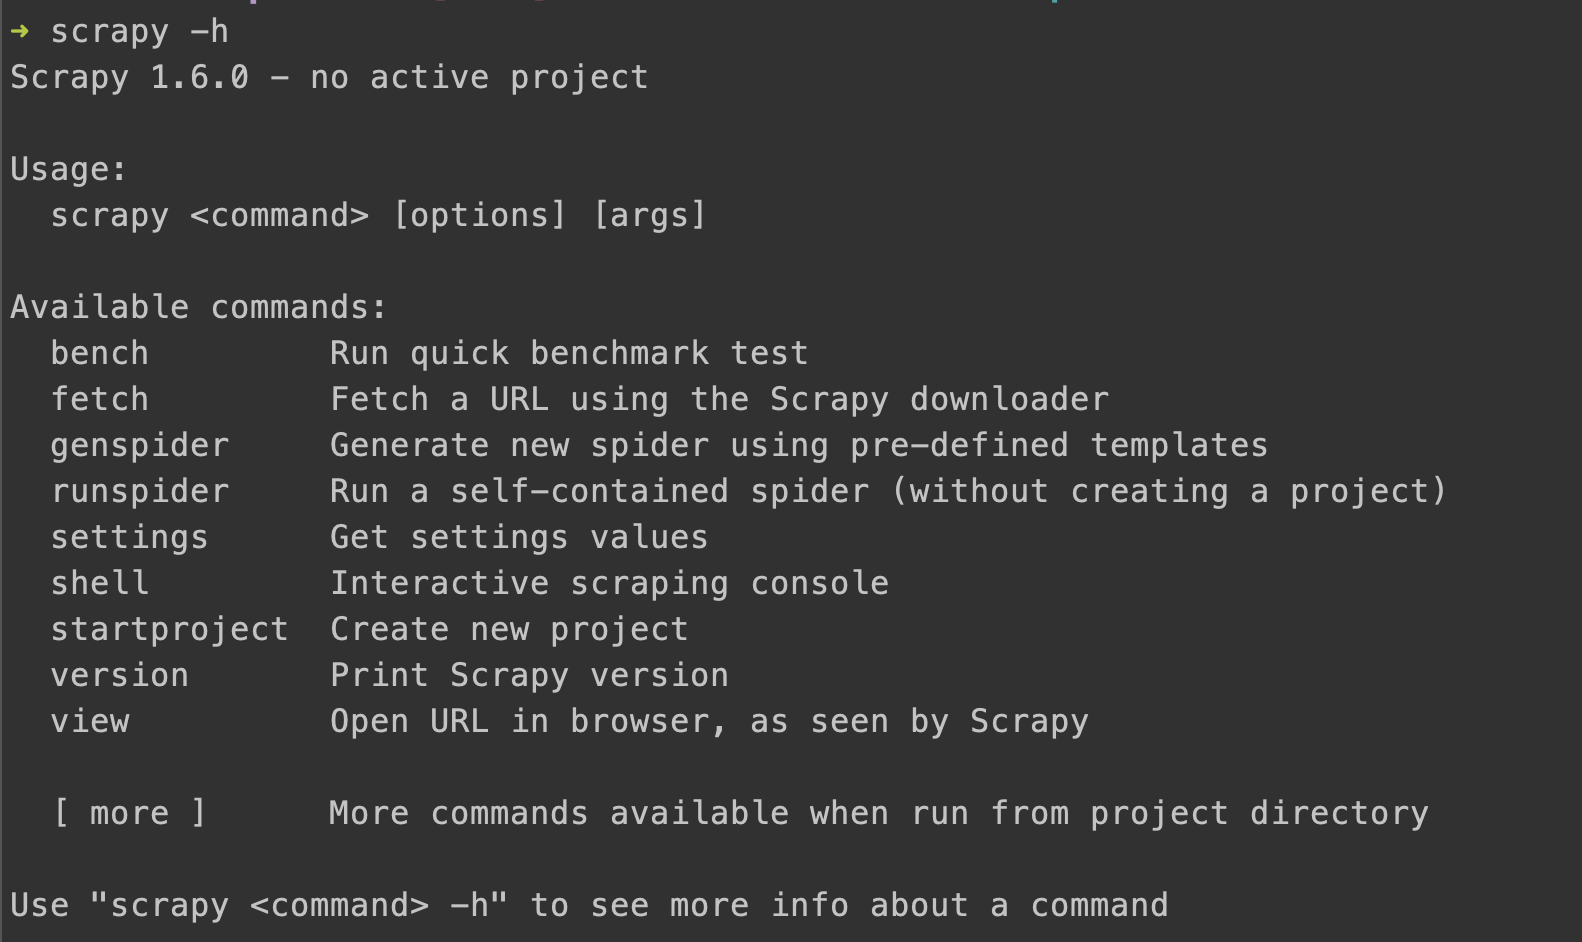Click the 'Usage:' heading
The width and height of the screenshot is (1582, 942).
pos(69,170)
